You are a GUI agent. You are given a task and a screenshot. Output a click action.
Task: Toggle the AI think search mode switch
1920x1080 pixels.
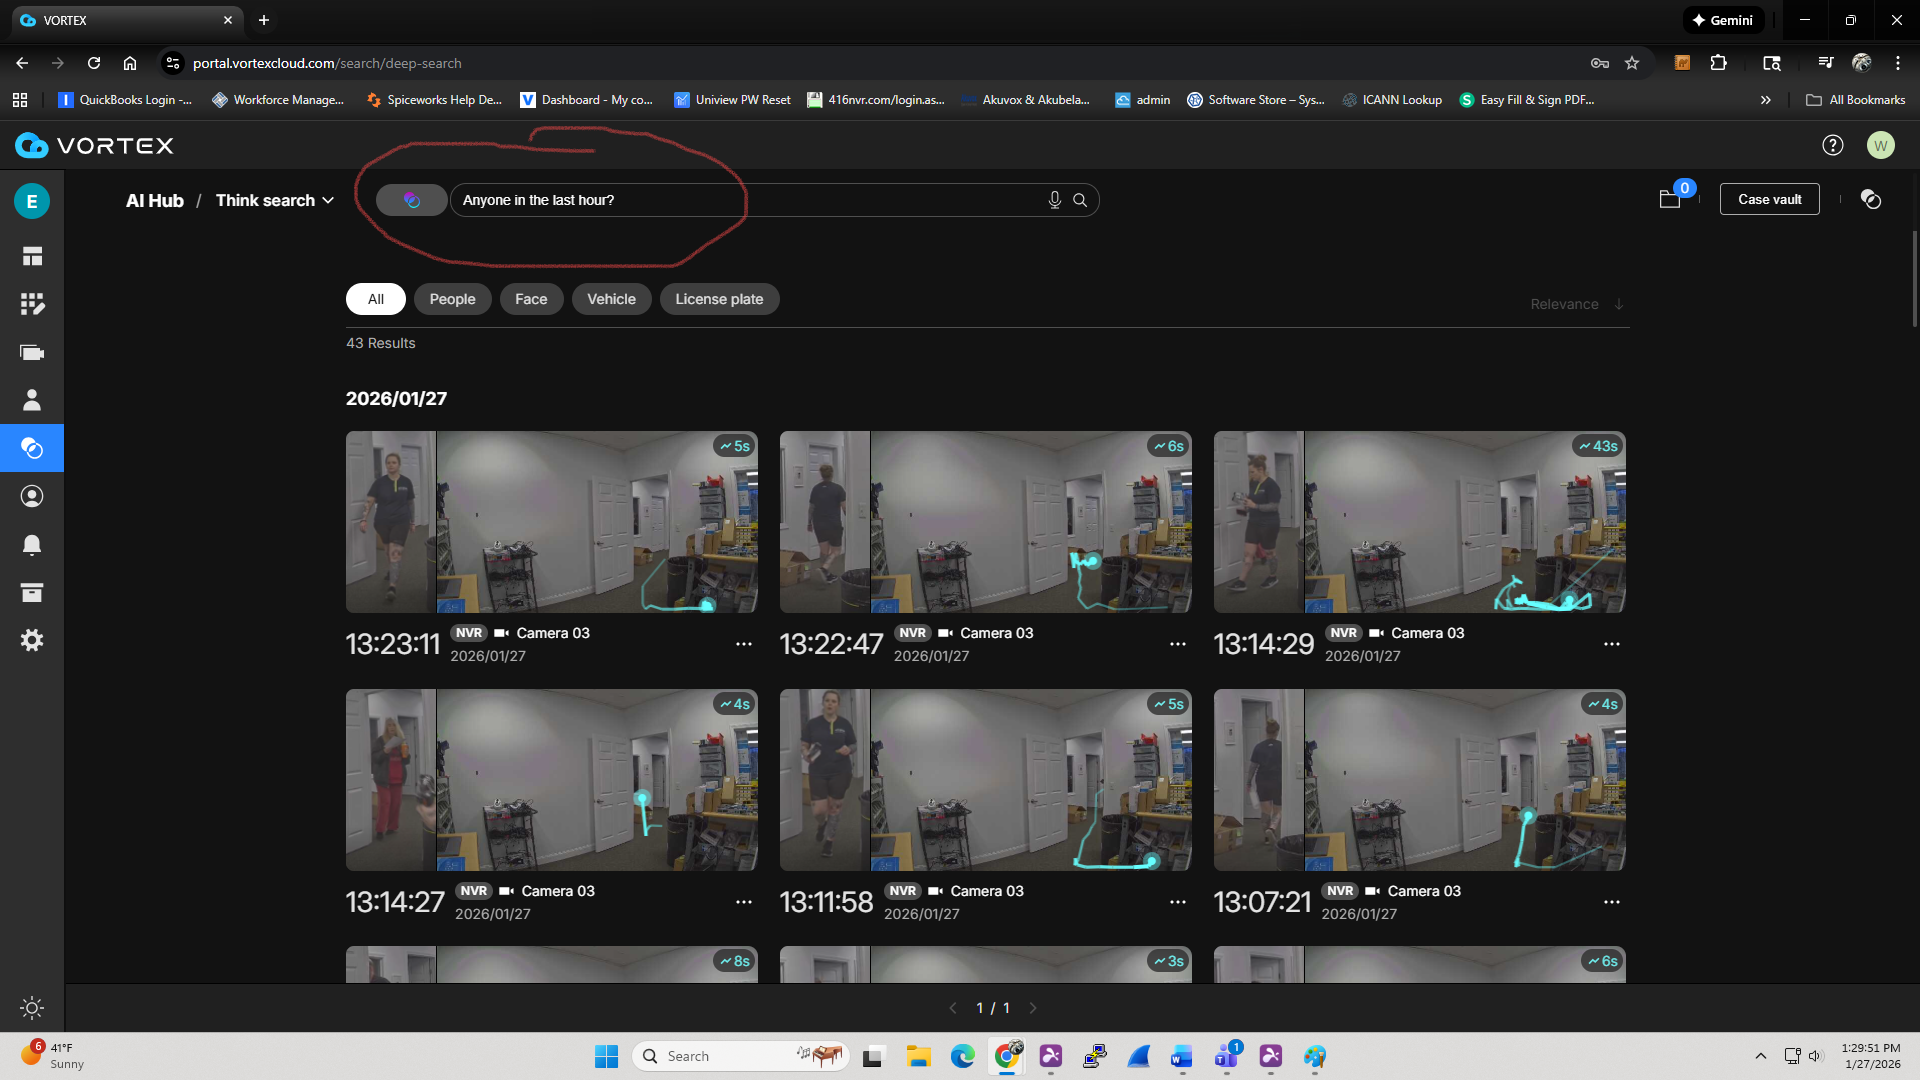411,200
